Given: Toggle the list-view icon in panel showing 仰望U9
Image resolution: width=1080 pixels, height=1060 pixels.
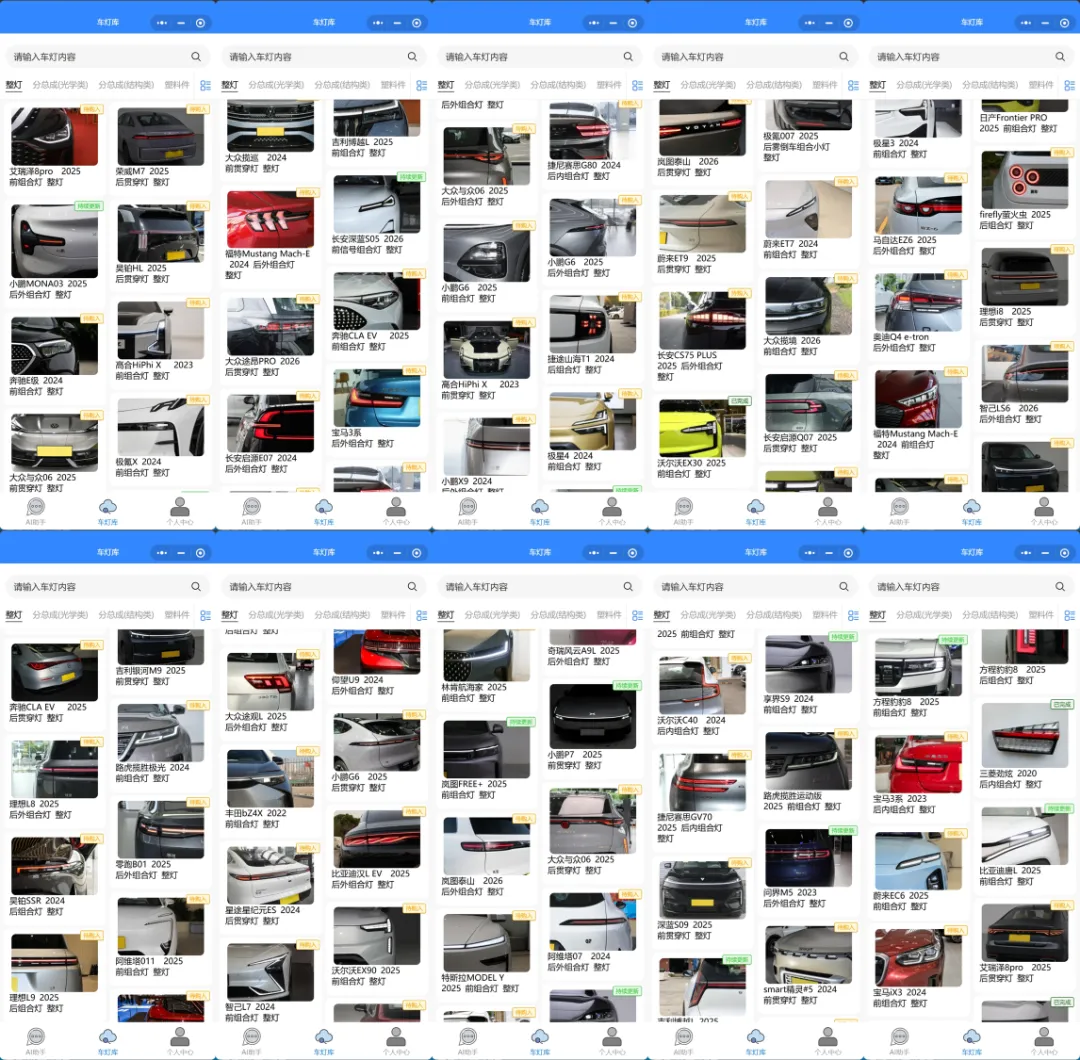Looking at the screenshot, I should [422, 615].
